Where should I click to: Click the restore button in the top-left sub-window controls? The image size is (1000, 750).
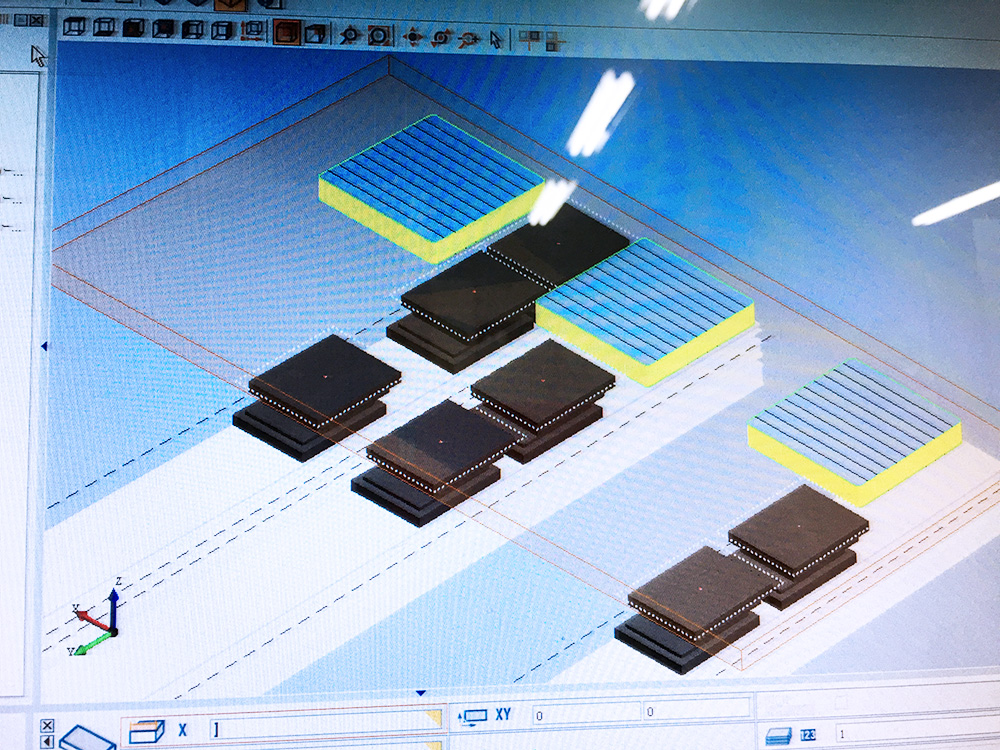21,20
